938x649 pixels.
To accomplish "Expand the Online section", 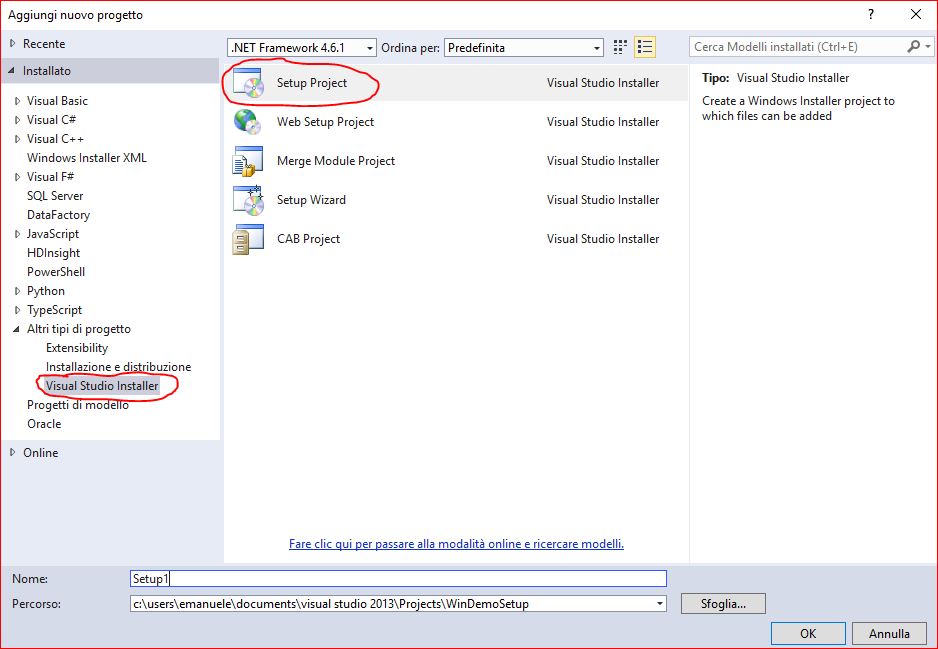I will coord(13,453).
